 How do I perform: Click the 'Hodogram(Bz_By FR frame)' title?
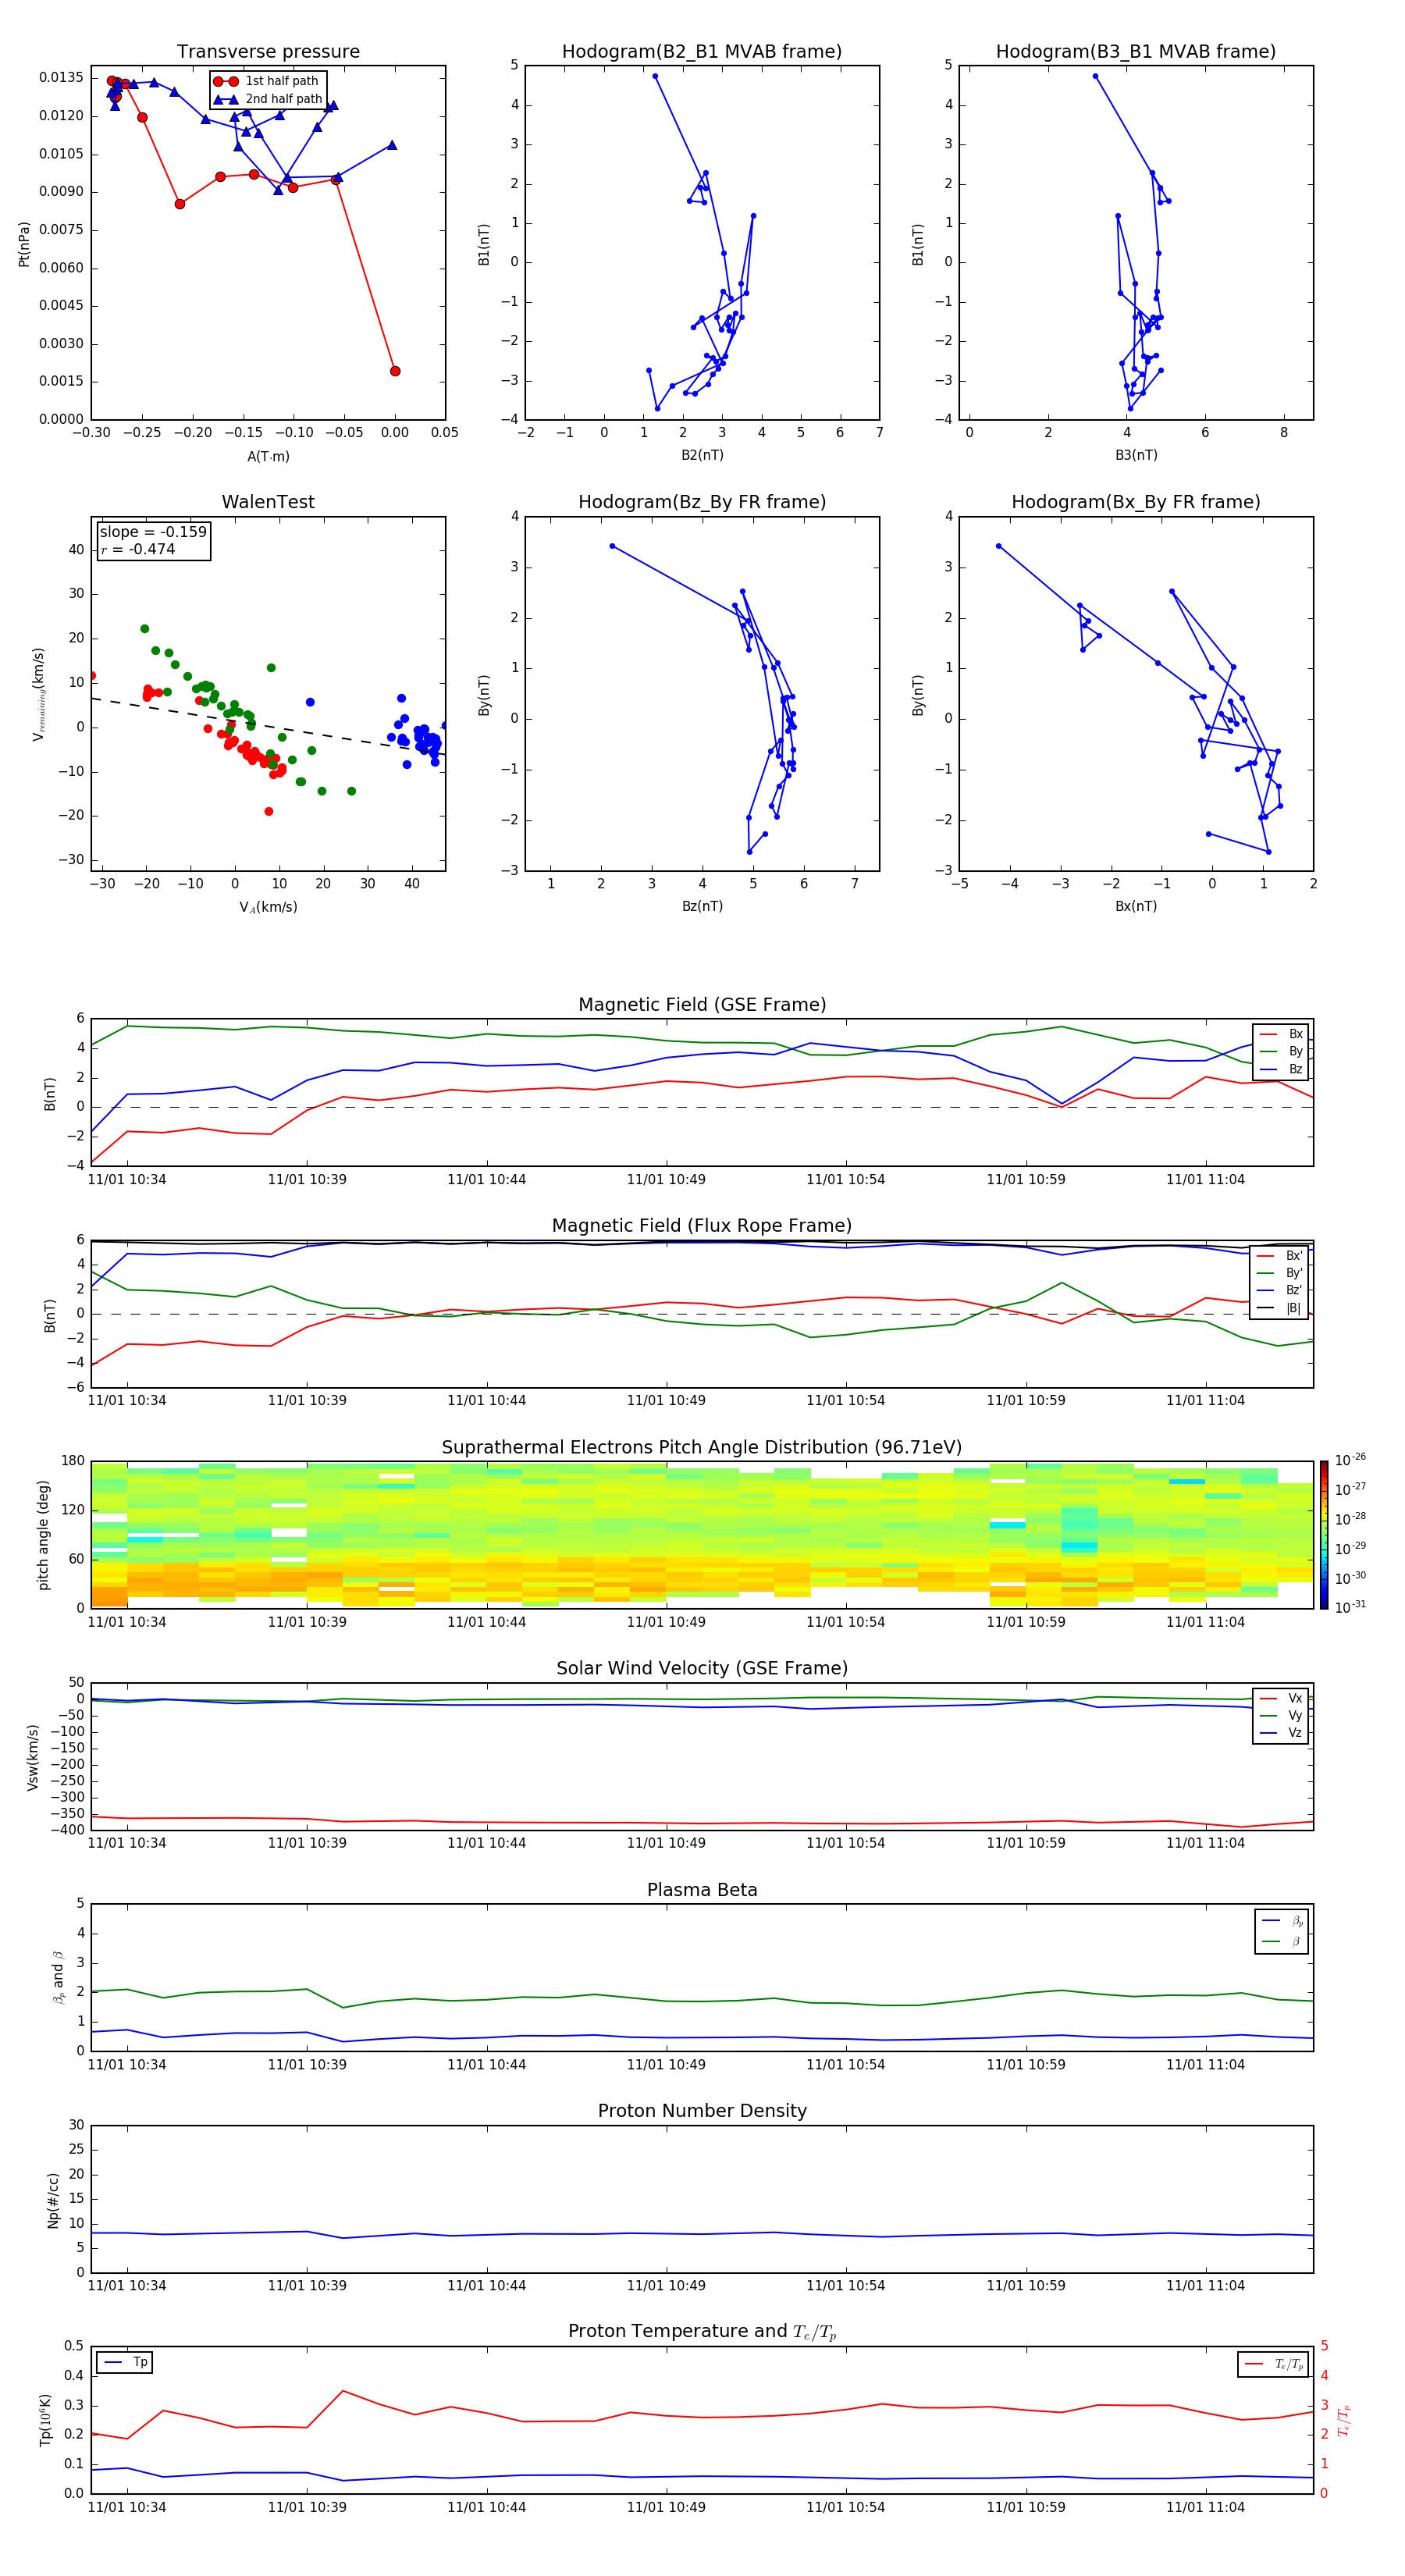tap(702, 502)
